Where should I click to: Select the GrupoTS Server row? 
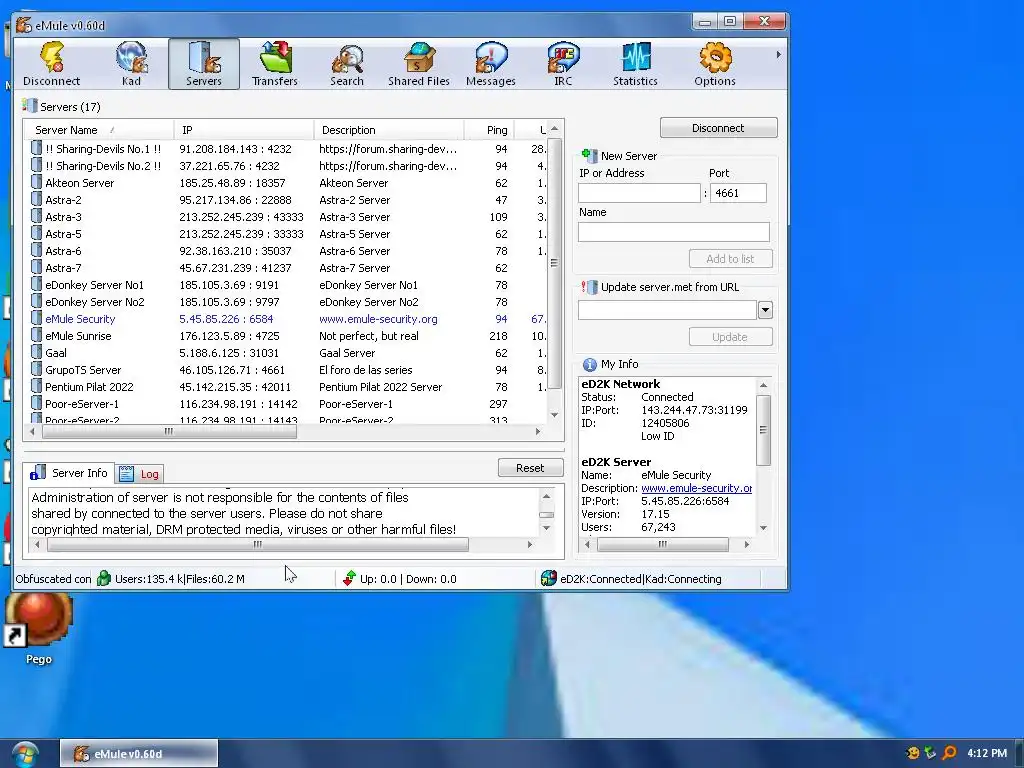click(287, 370)
